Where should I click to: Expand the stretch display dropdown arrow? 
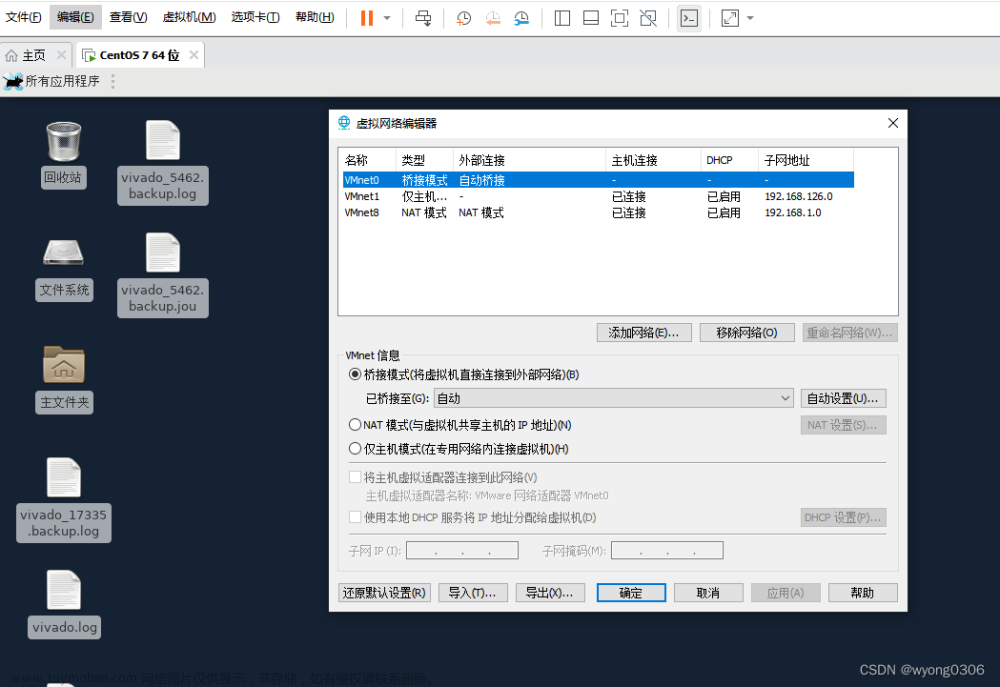click(x=750, y=18)
